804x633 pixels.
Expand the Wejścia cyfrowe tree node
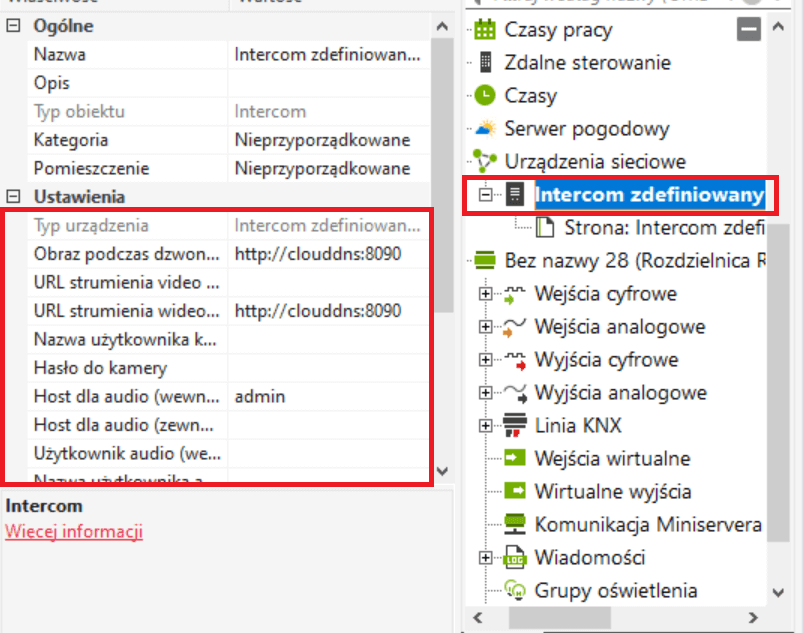coord(487,294)
